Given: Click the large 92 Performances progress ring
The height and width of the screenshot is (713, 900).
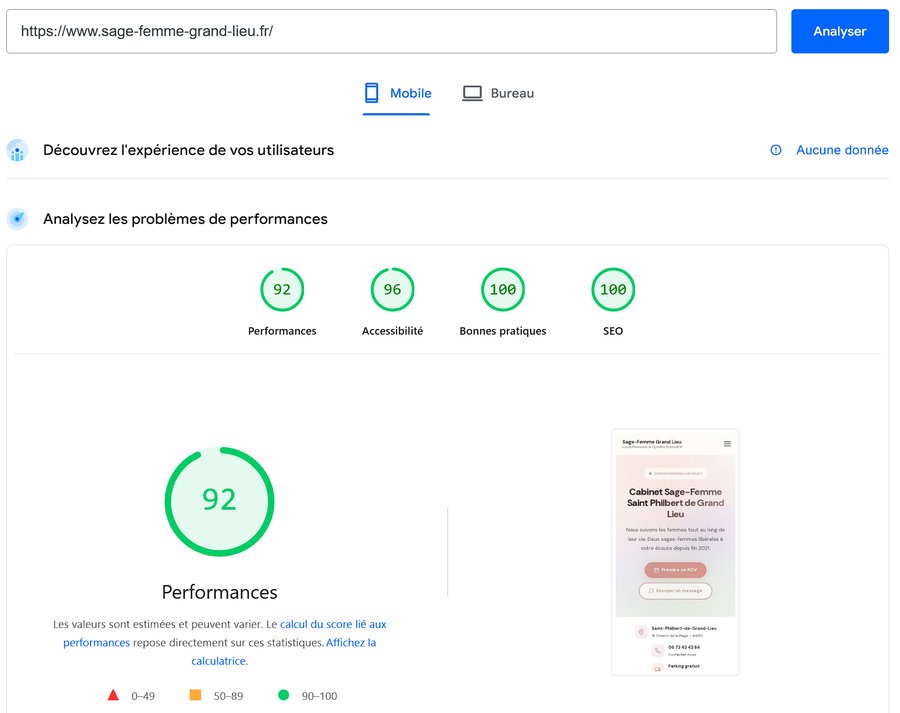Looking at the screenshot, I should point(219,499).
